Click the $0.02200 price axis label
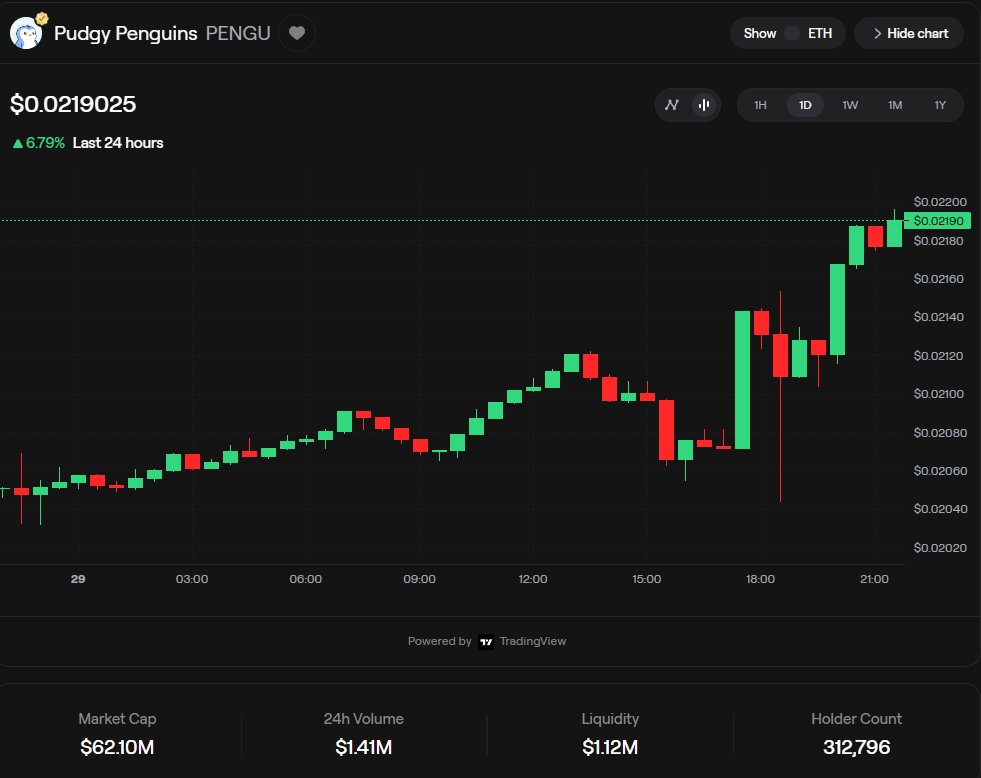The image size is (981, 778). click(x=940, y=202)
